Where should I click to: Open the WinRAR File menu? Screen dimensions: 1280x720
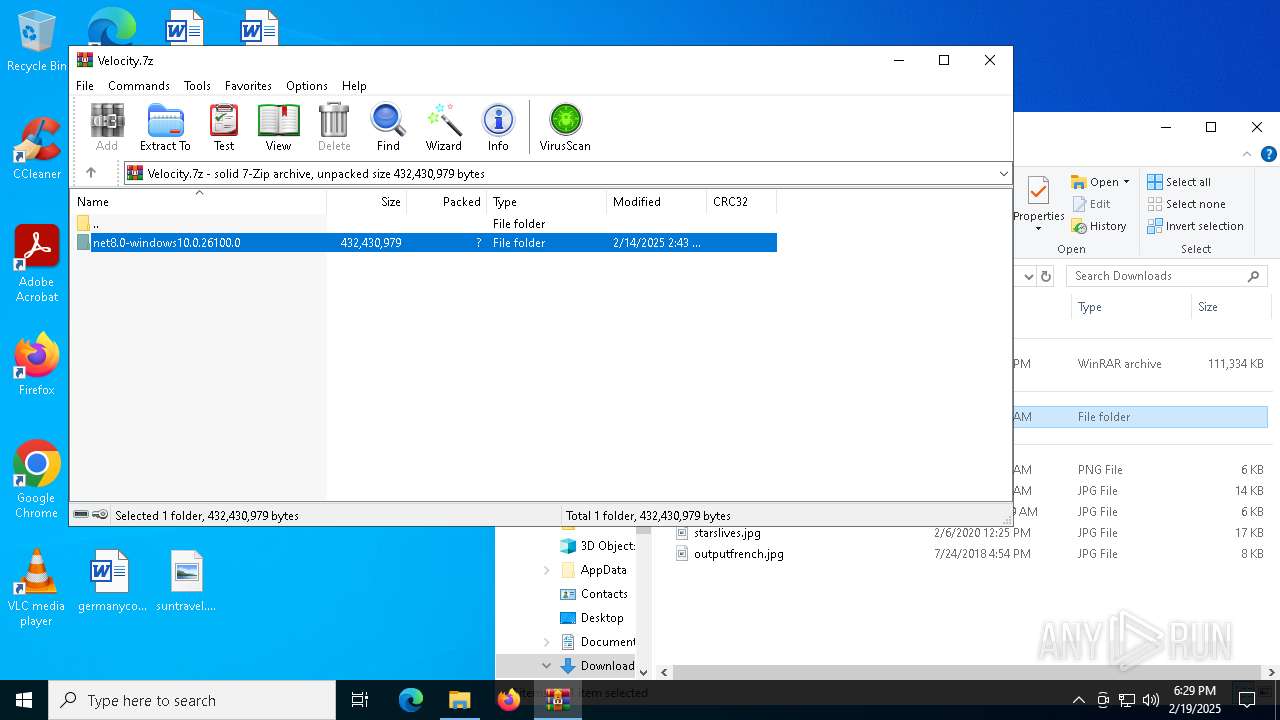(x=85, y=86)
